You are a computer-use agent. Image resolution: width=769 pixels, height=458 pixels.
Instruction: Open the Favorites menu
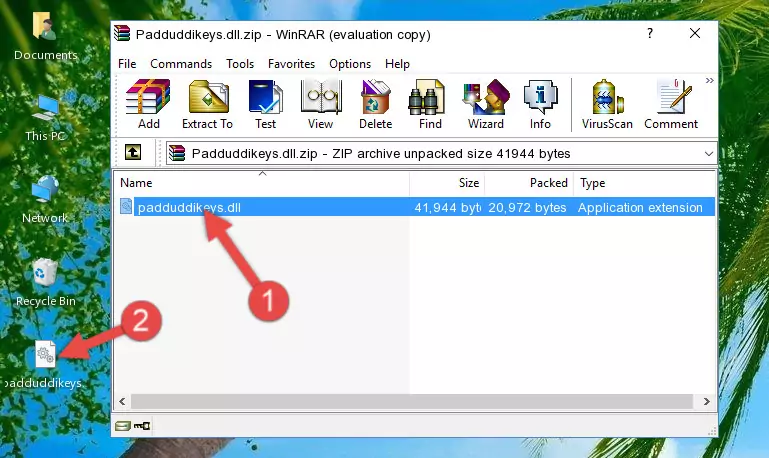pyautogui.click(x=291, y=64)
